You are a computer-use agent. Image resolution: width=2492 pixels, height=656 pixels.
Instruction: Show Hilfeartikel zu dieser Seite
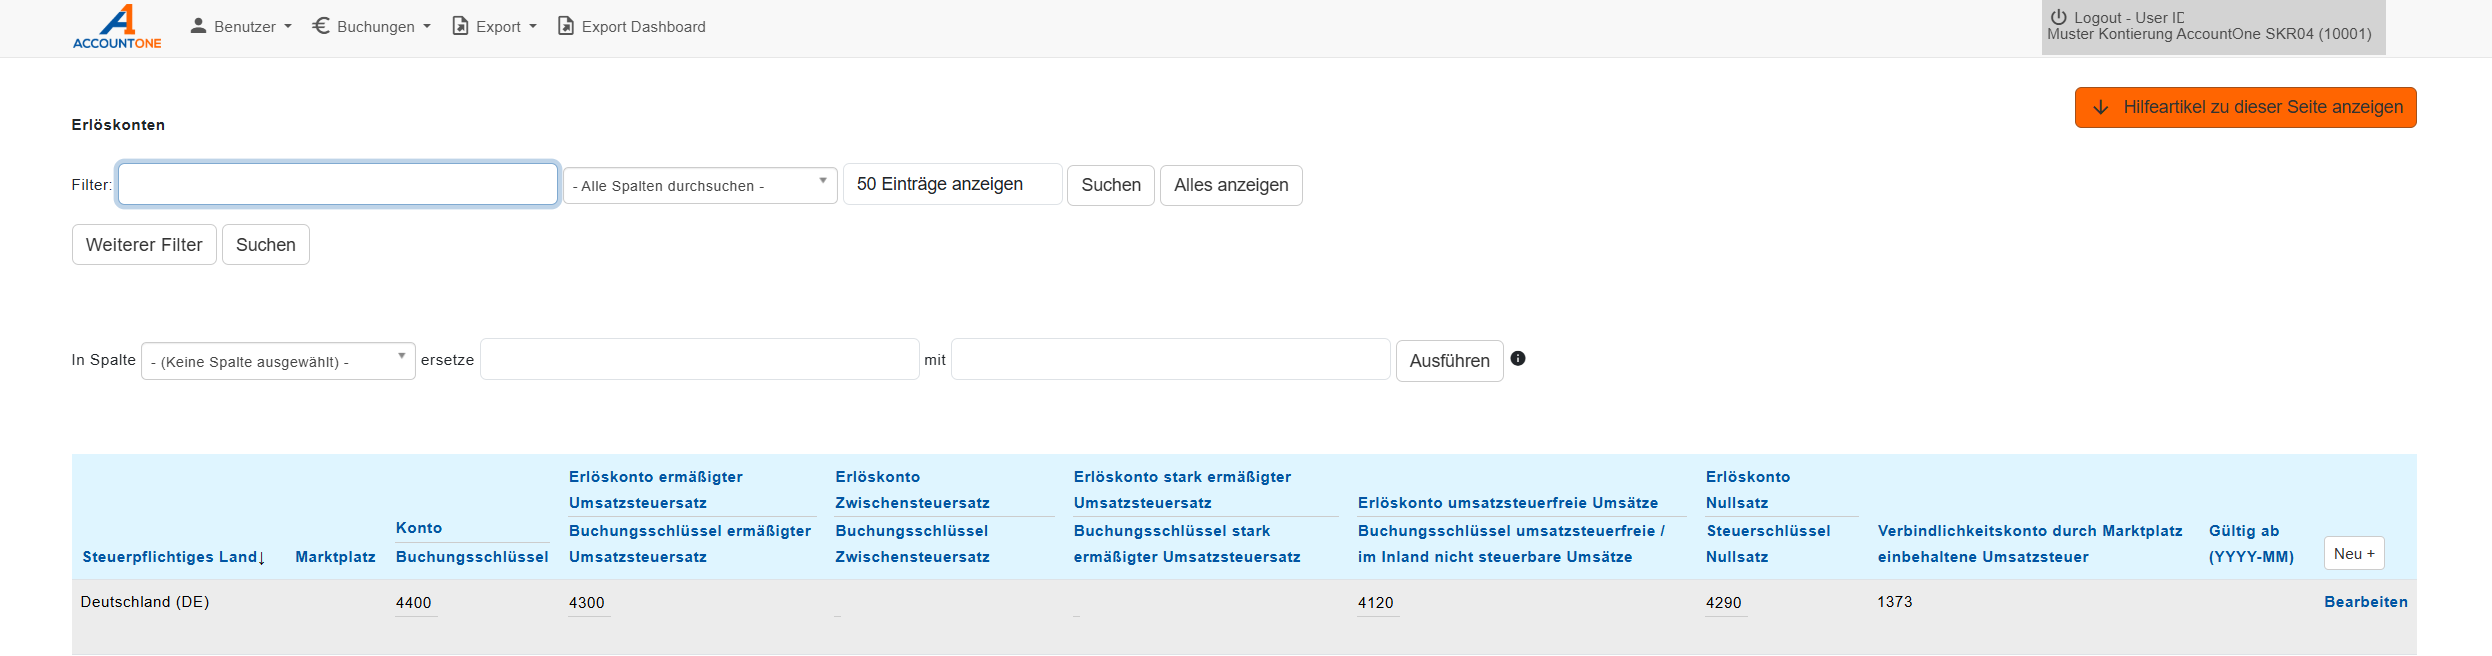[x=2245, y=107]
